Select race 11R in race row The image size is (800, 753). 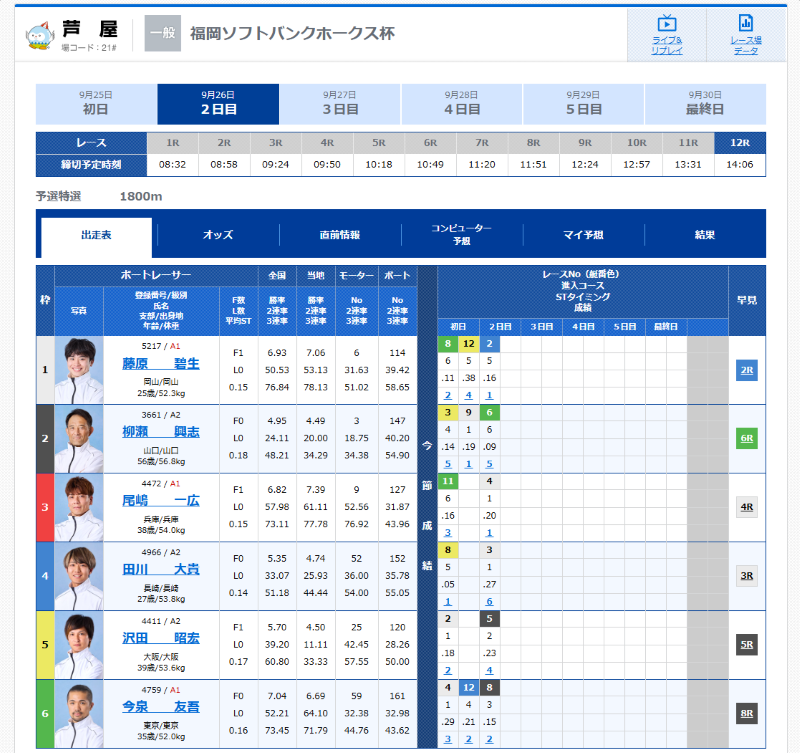(688, 142)
